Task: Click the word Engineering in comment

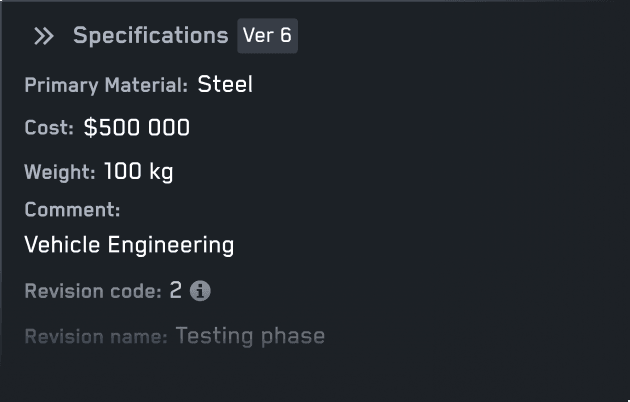Action: point(171,245)
